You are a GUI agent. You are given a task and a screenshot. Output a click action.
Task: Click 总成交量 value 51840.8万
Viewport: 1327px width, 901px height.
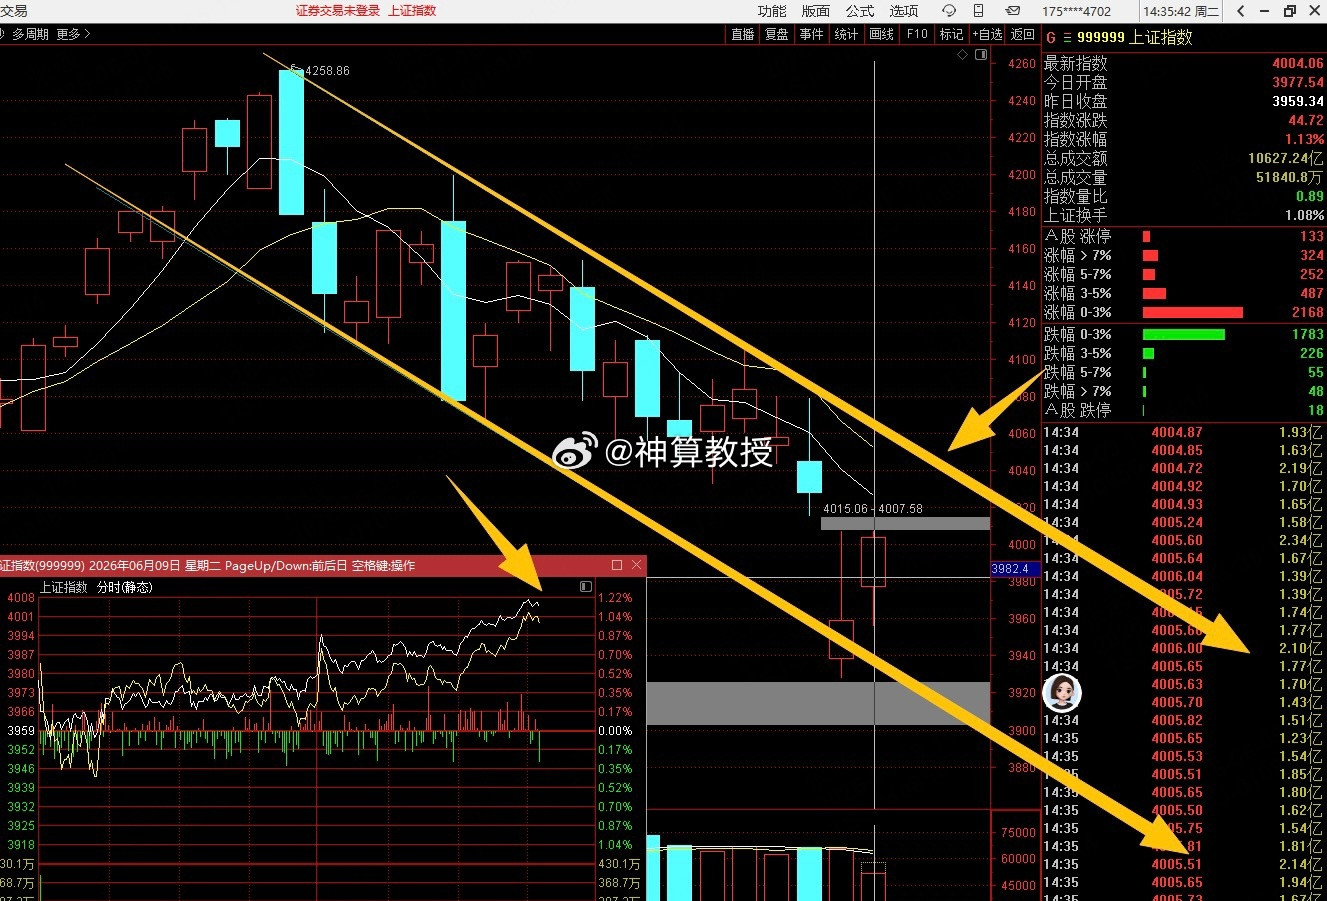pyautogui.click(x=1289, y=177)
